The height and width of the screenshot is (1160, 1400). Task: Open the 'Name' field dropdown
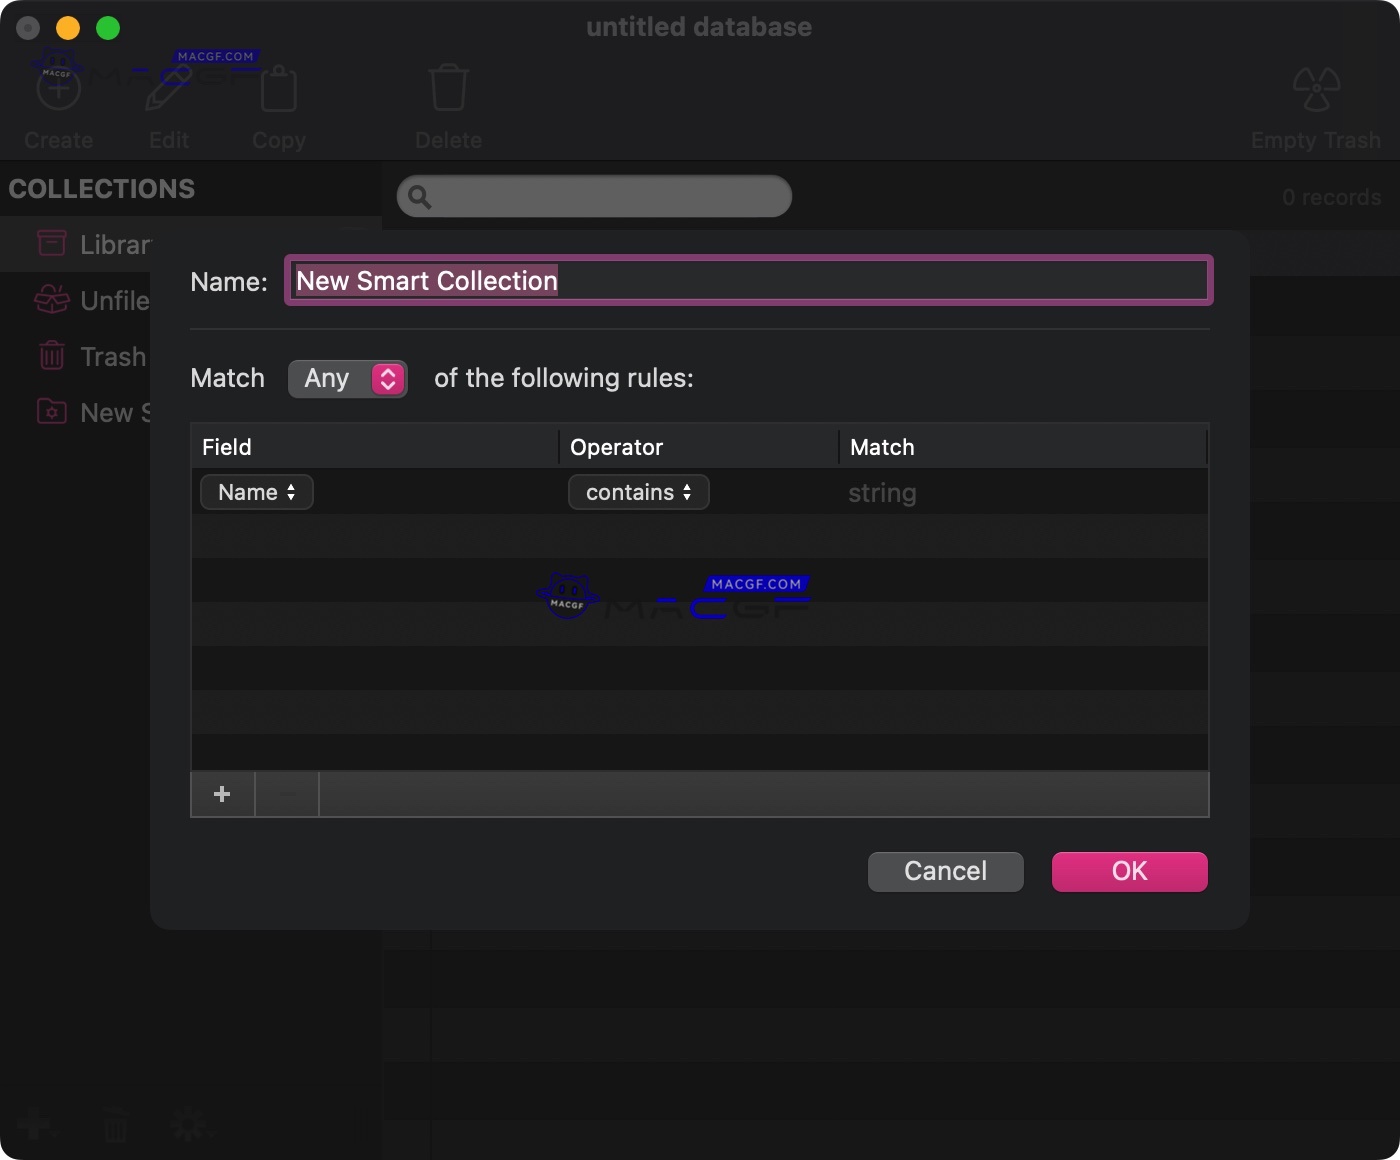[256, 492]
